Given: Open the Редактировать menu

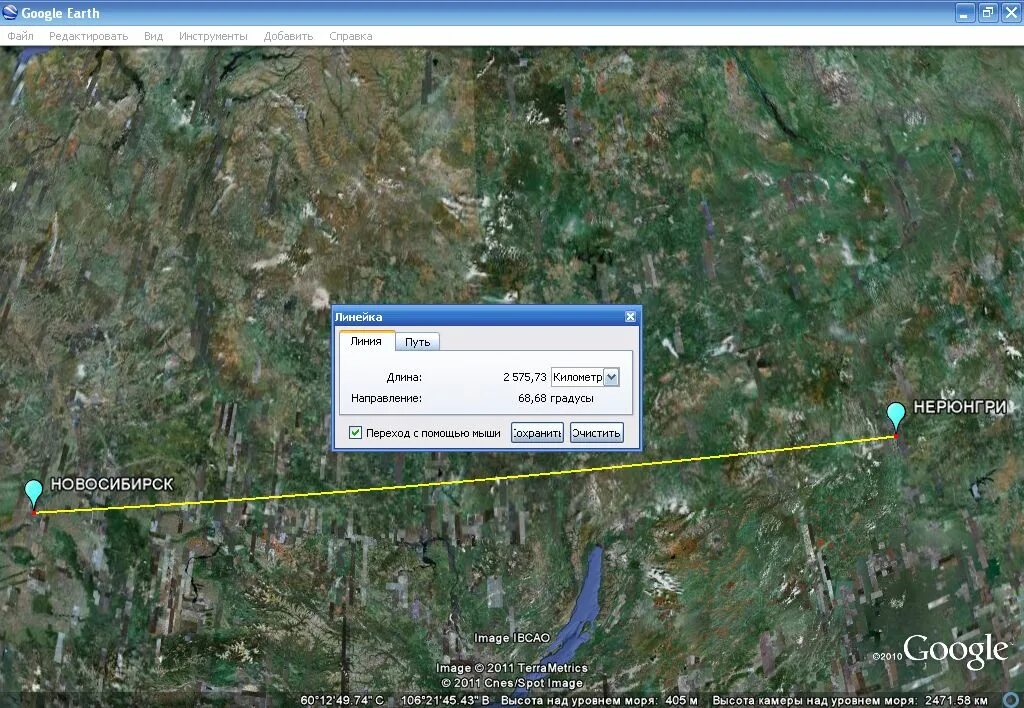Looking at the screenshot, I should 88,36.
